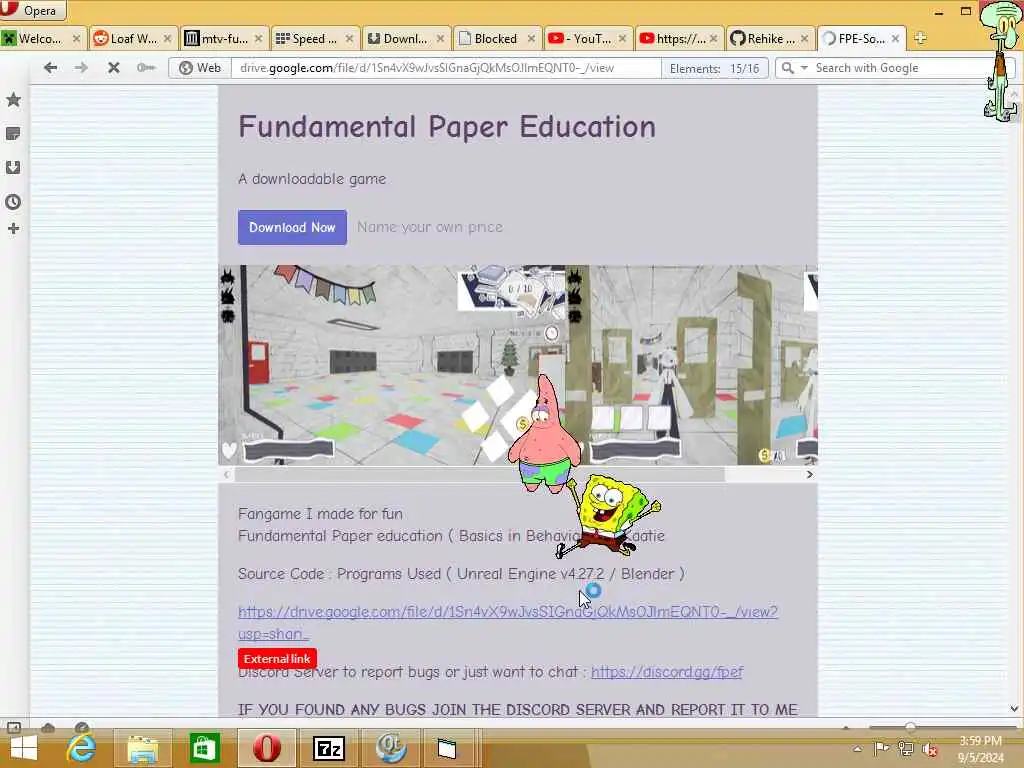Click the network tray icon
This screenshot has height=768, width=1024.
coord(906,749)
